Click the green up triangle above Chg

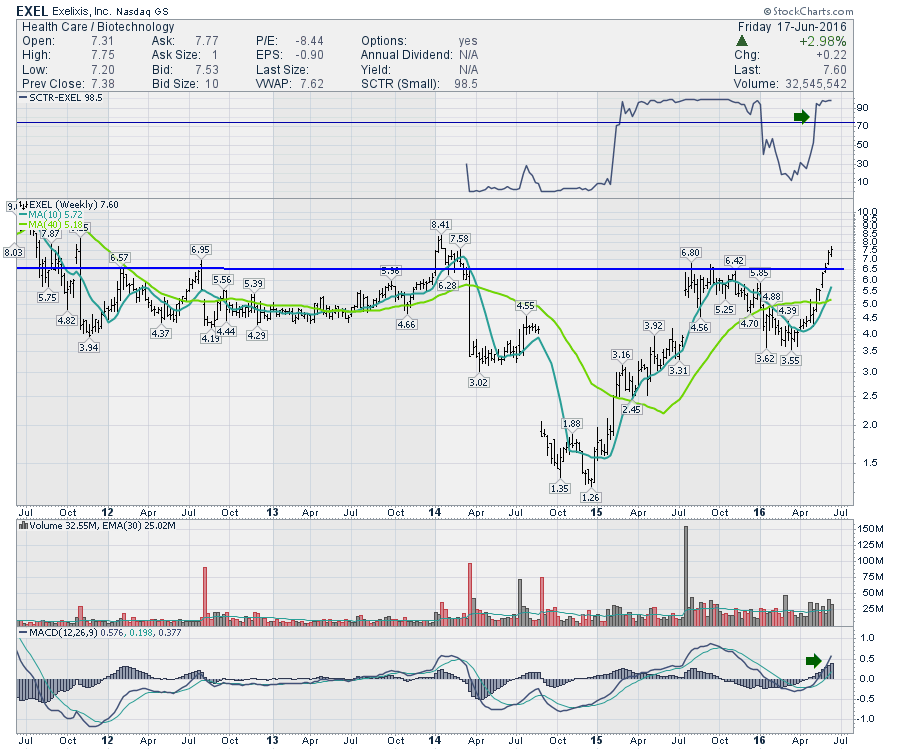[x=741, y=41]
